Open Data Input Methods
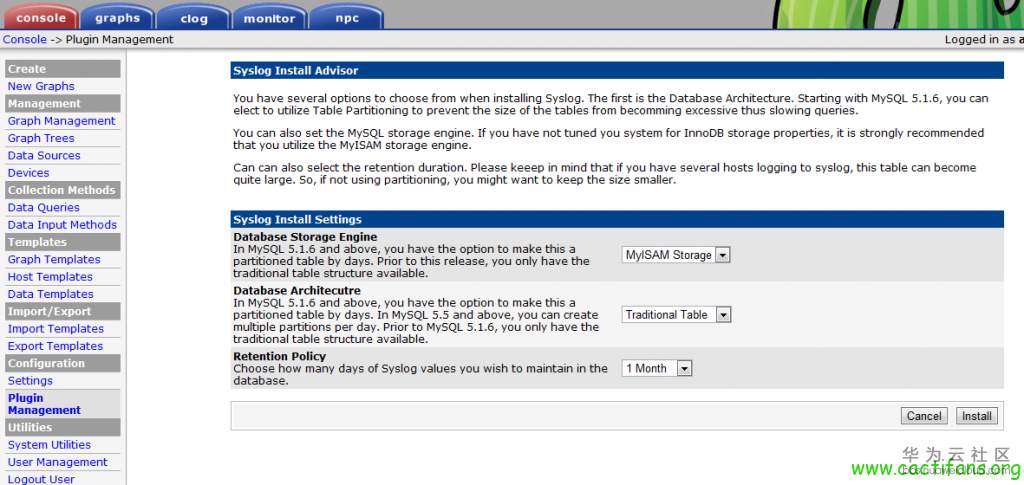 (x=62, y=225)
